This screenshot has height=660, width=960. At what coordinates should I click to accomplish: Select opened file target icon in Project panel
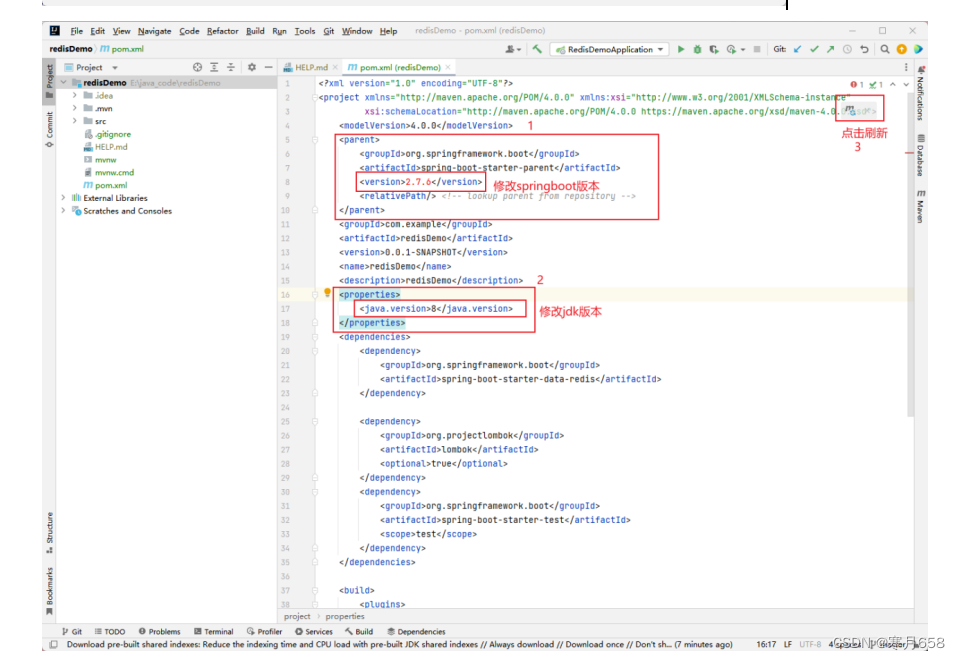[197, 67]
